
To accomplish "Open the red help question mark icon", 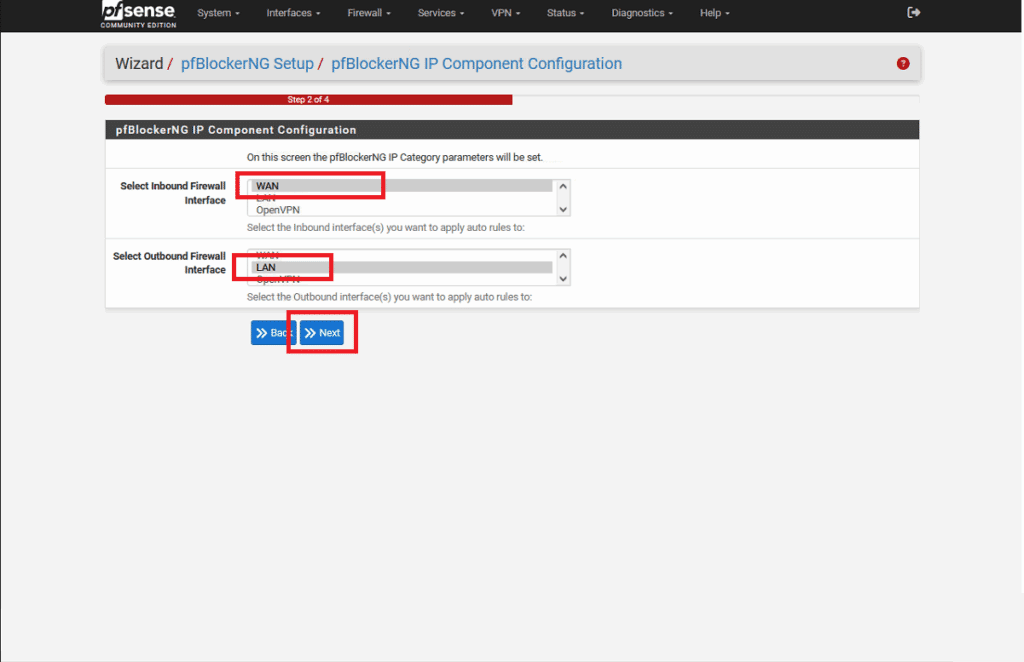I will [903, 63].
